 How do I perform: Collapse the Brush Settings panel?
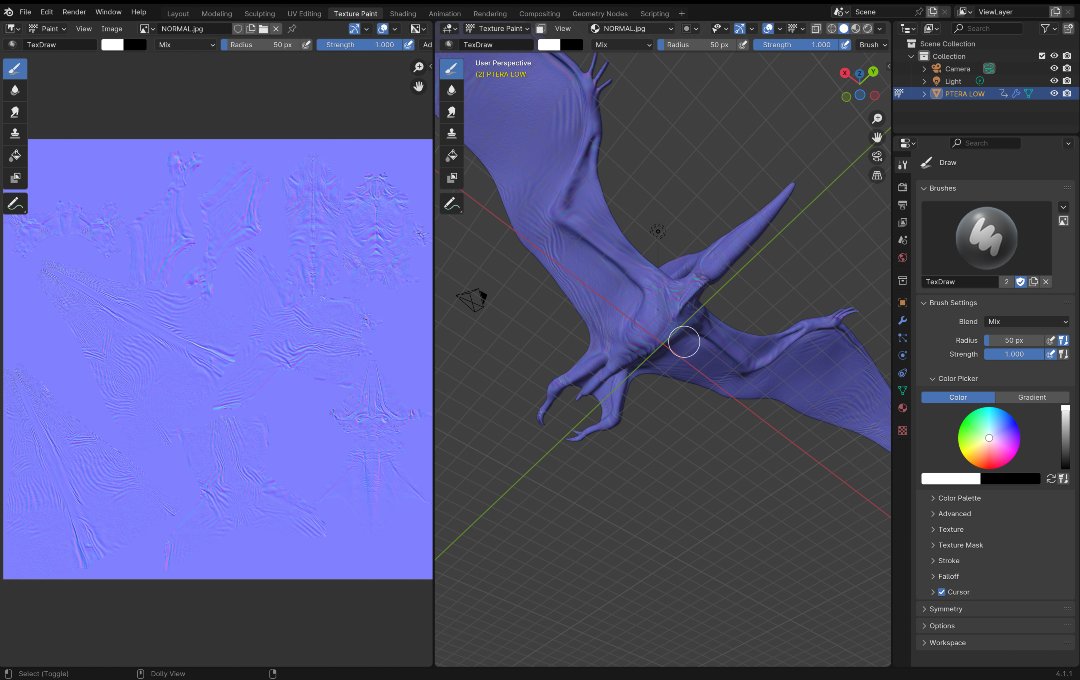coord(924,302)
